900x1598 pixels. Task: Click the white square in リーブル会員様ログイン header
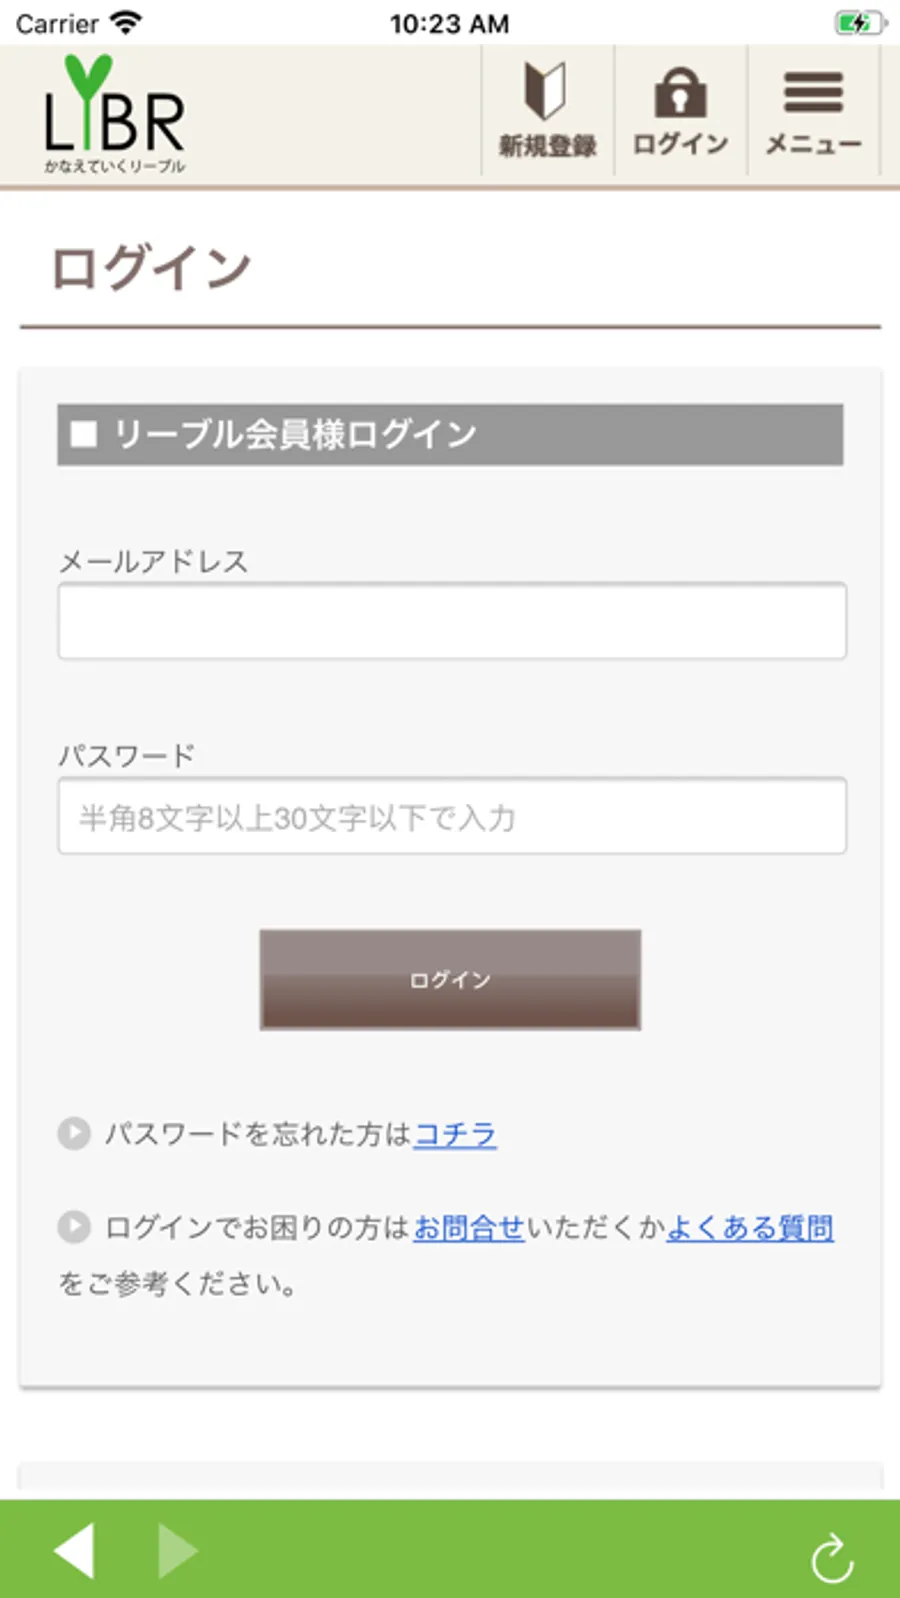pyautogui.click(x=84, y=434)
